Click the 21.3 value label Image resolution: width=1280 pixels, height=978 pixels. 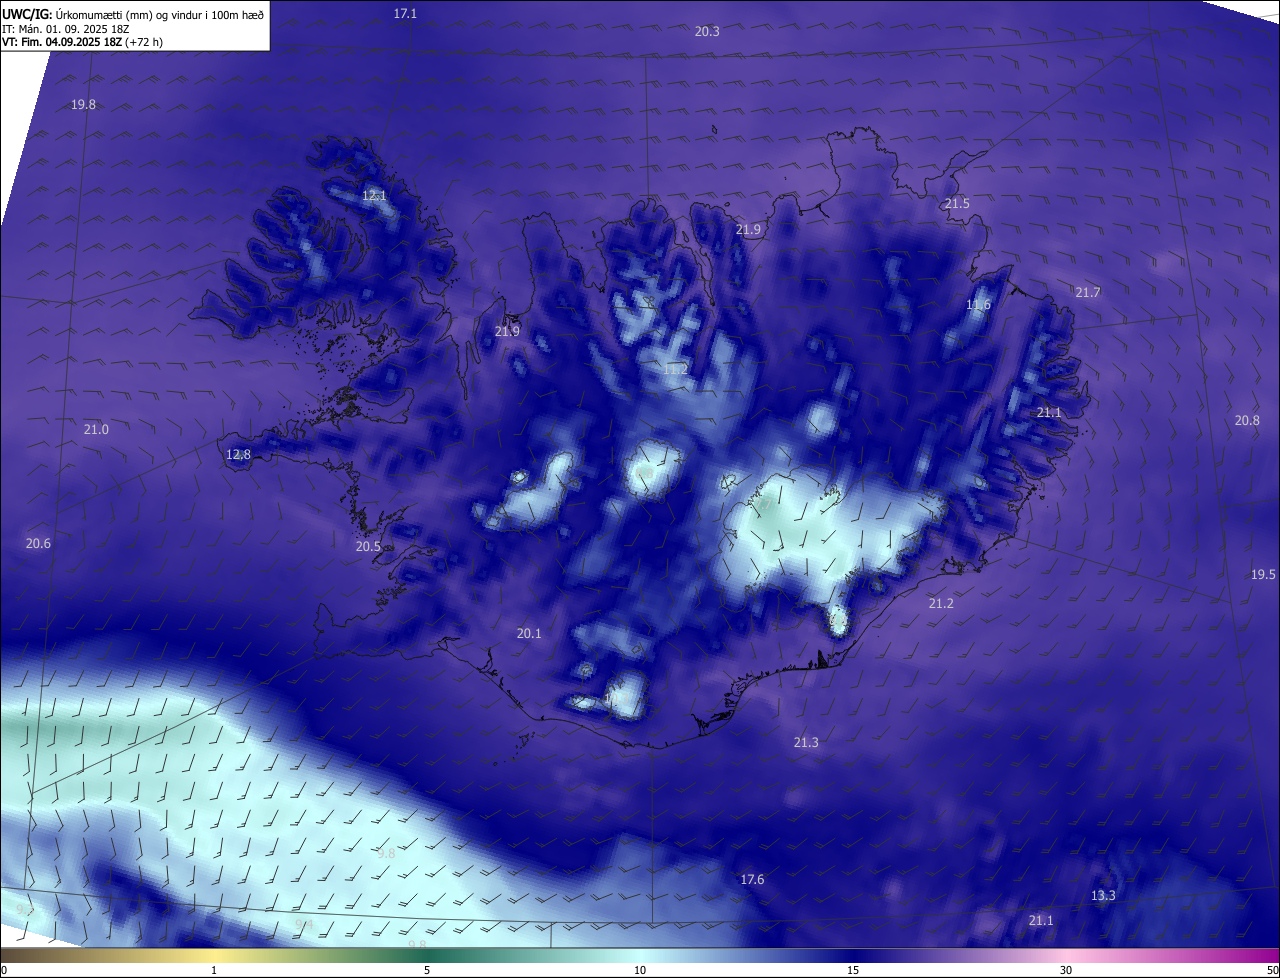(806, 743)
